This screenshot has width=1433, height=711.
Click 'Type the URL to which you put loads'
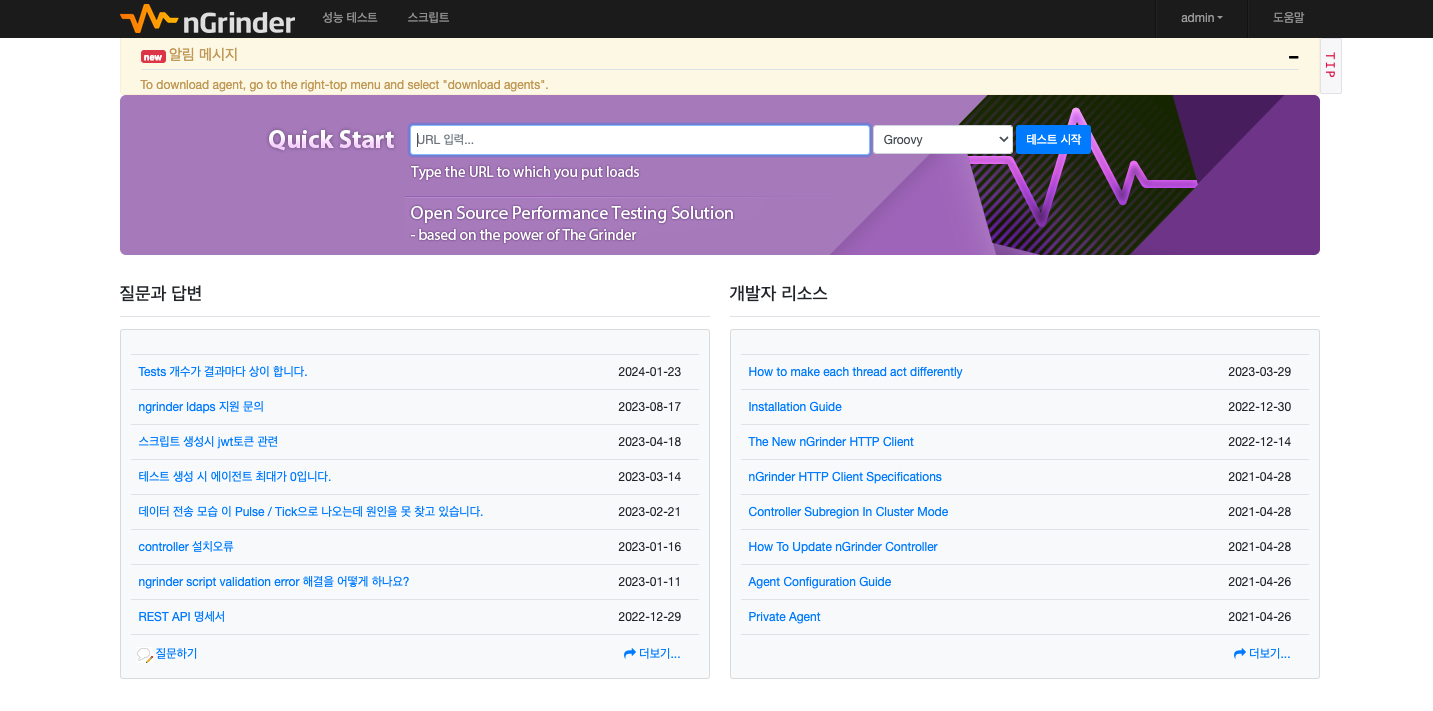[525, 172]
